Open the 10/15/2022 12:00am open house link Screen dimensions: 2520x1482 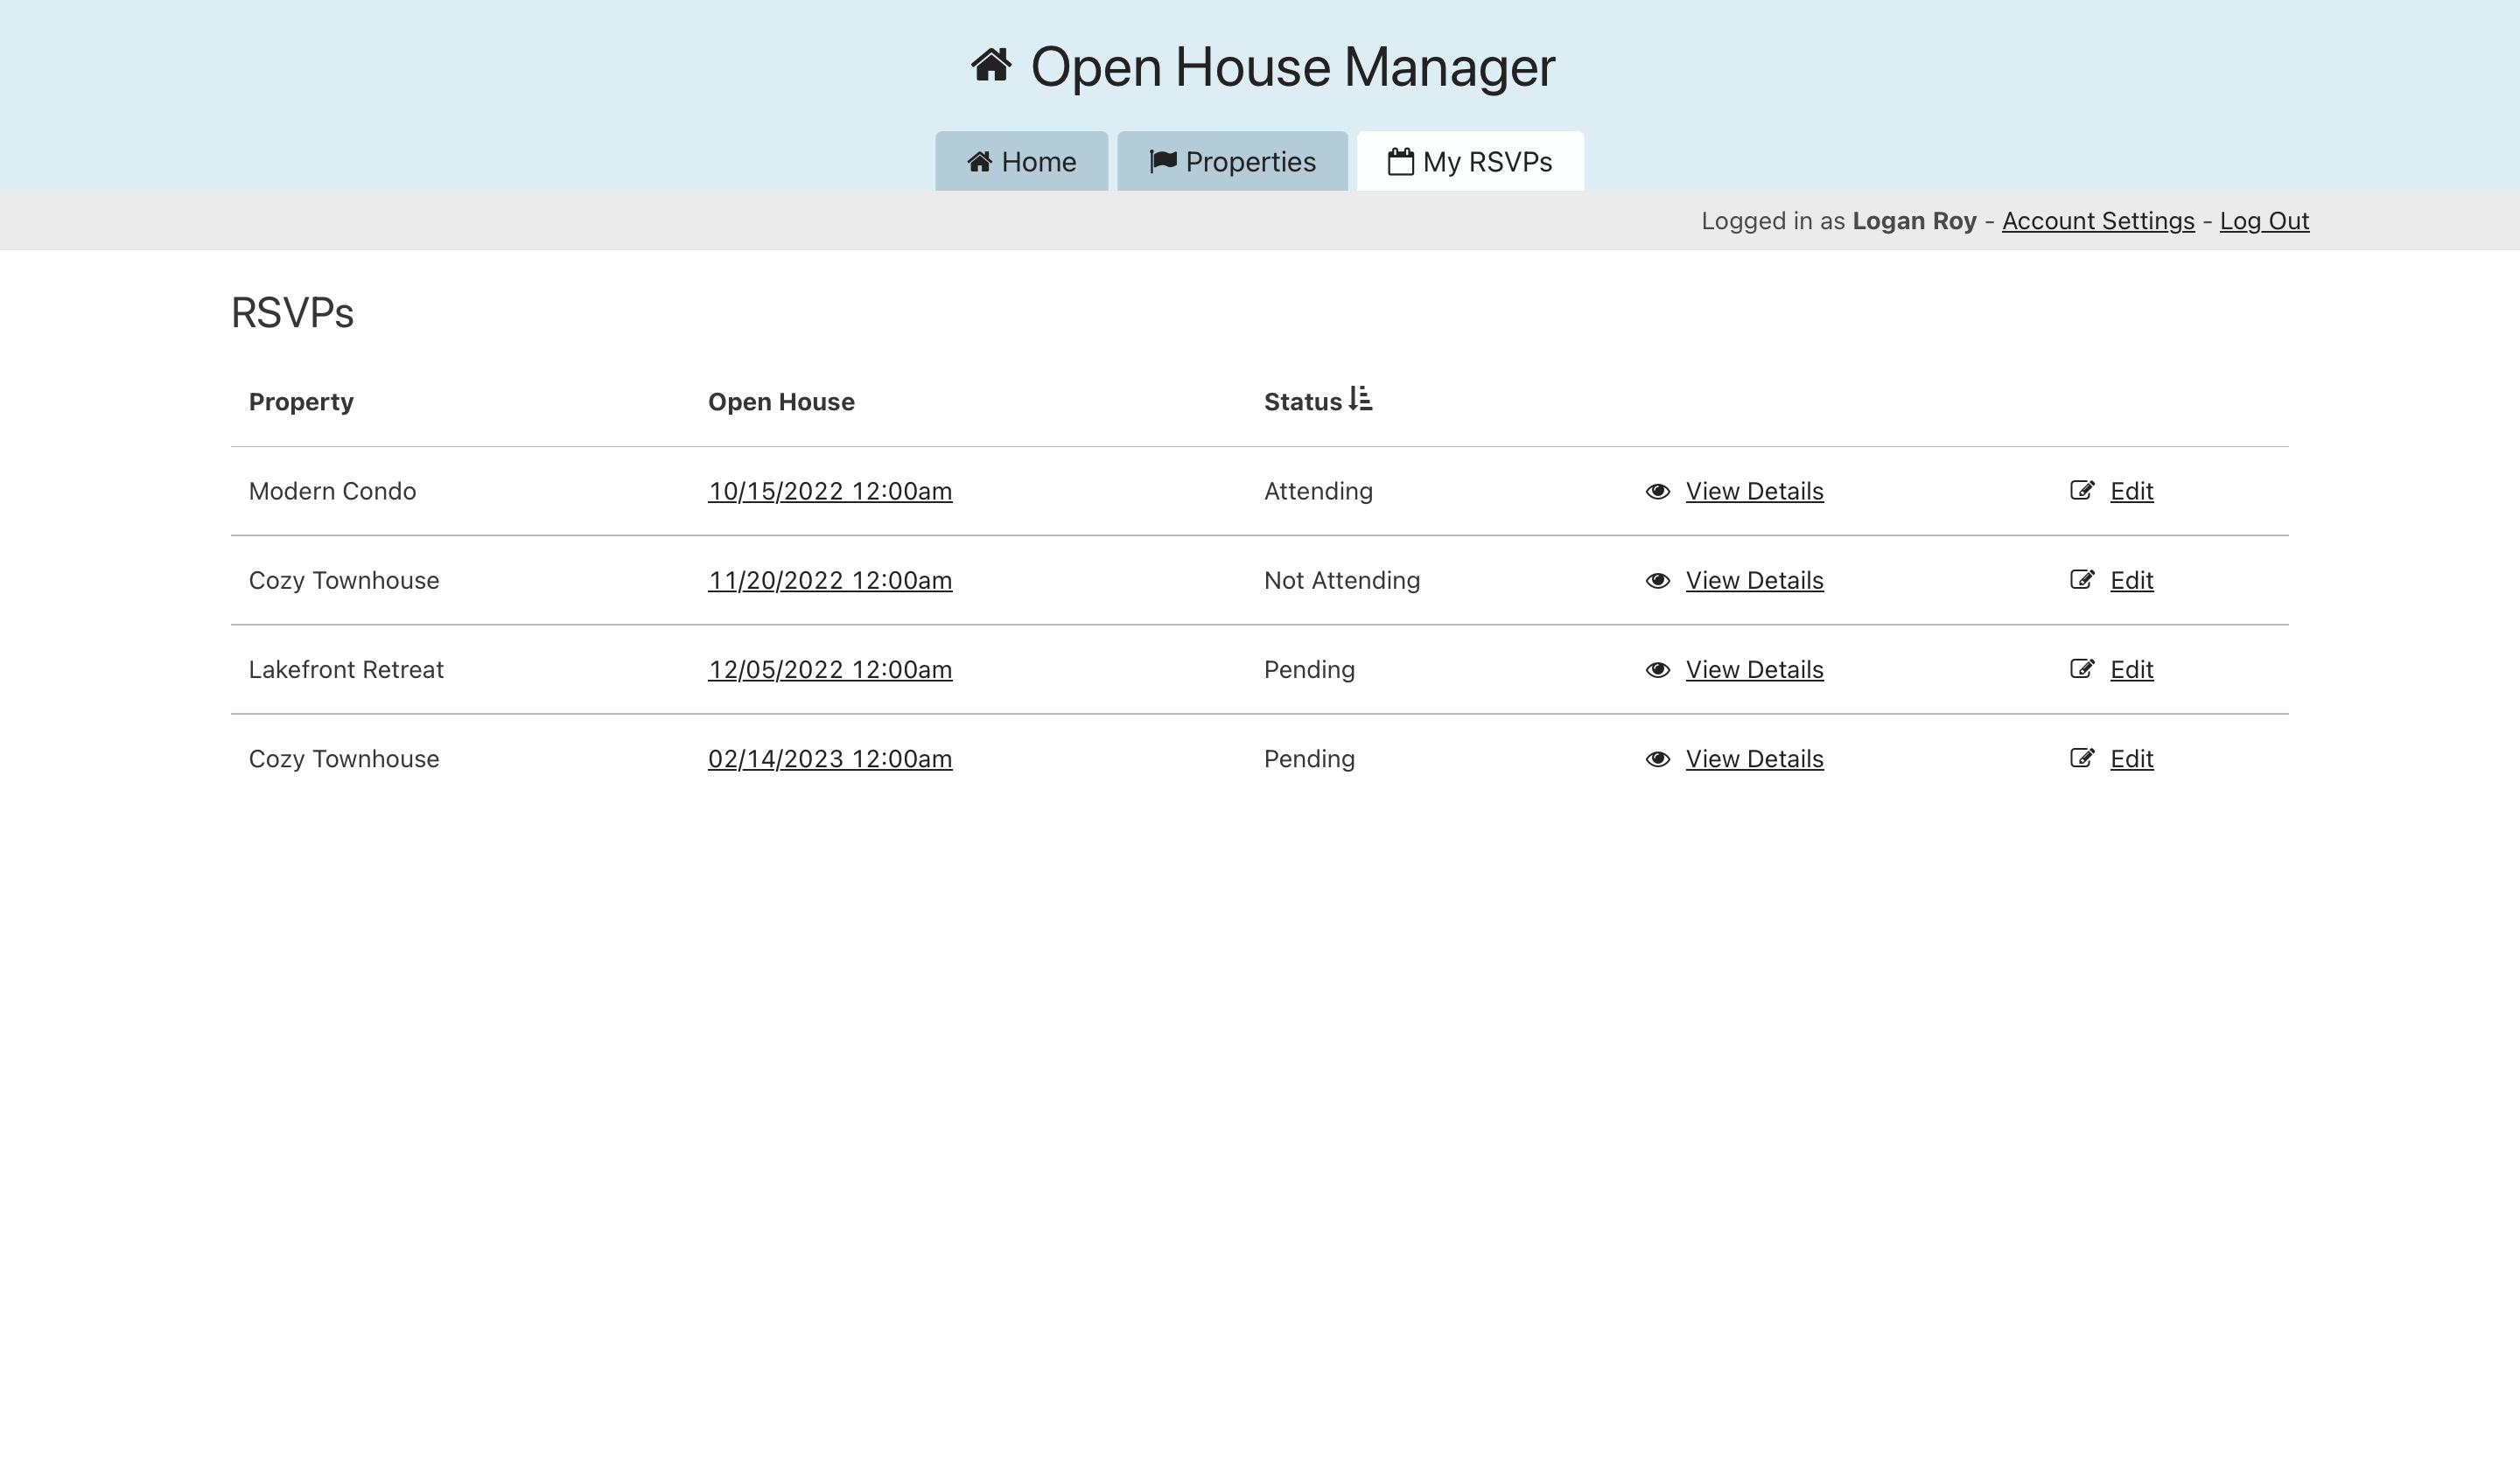coord(829,491)
